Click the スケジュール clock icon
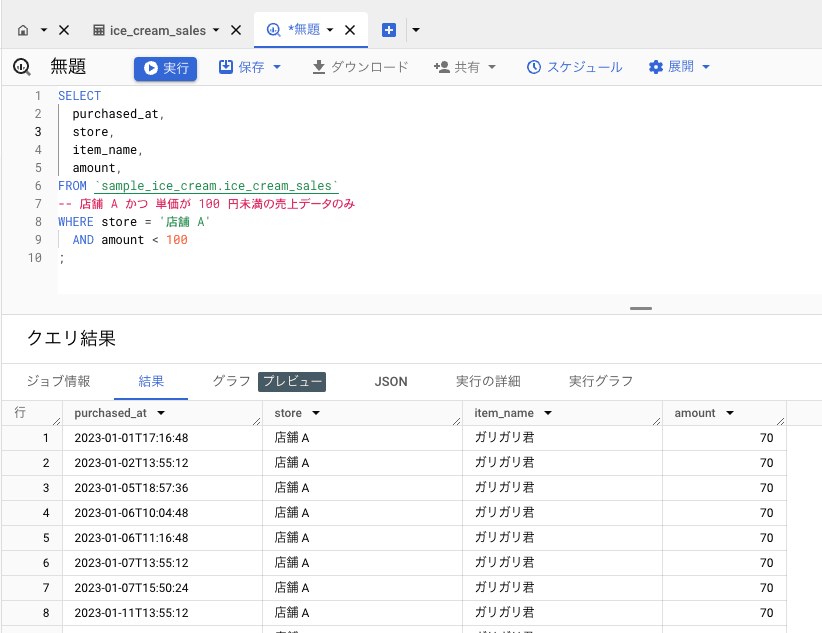 coord(534,67)
